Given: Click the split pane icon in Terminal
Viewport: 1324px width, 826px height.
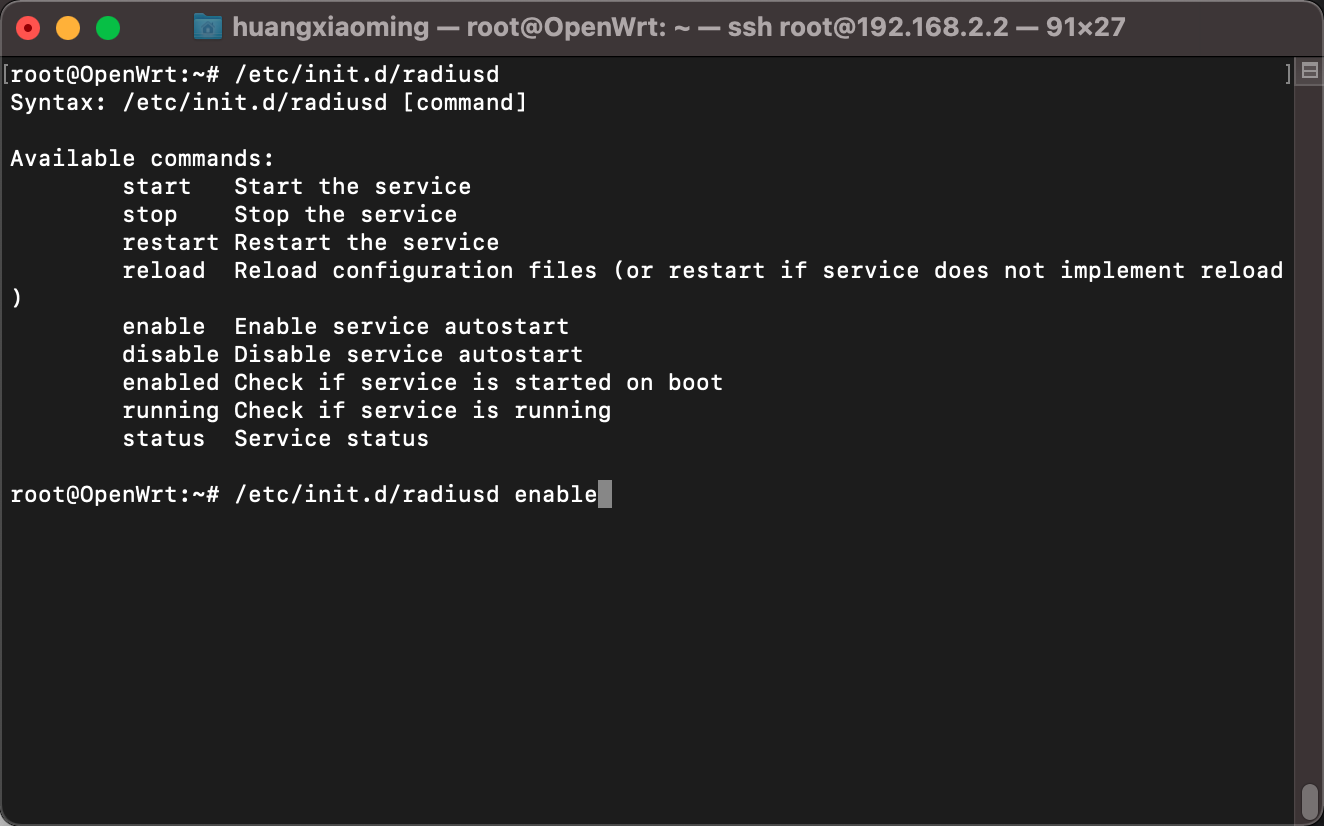Looking at the screenshot, I should pos(1308,72).
